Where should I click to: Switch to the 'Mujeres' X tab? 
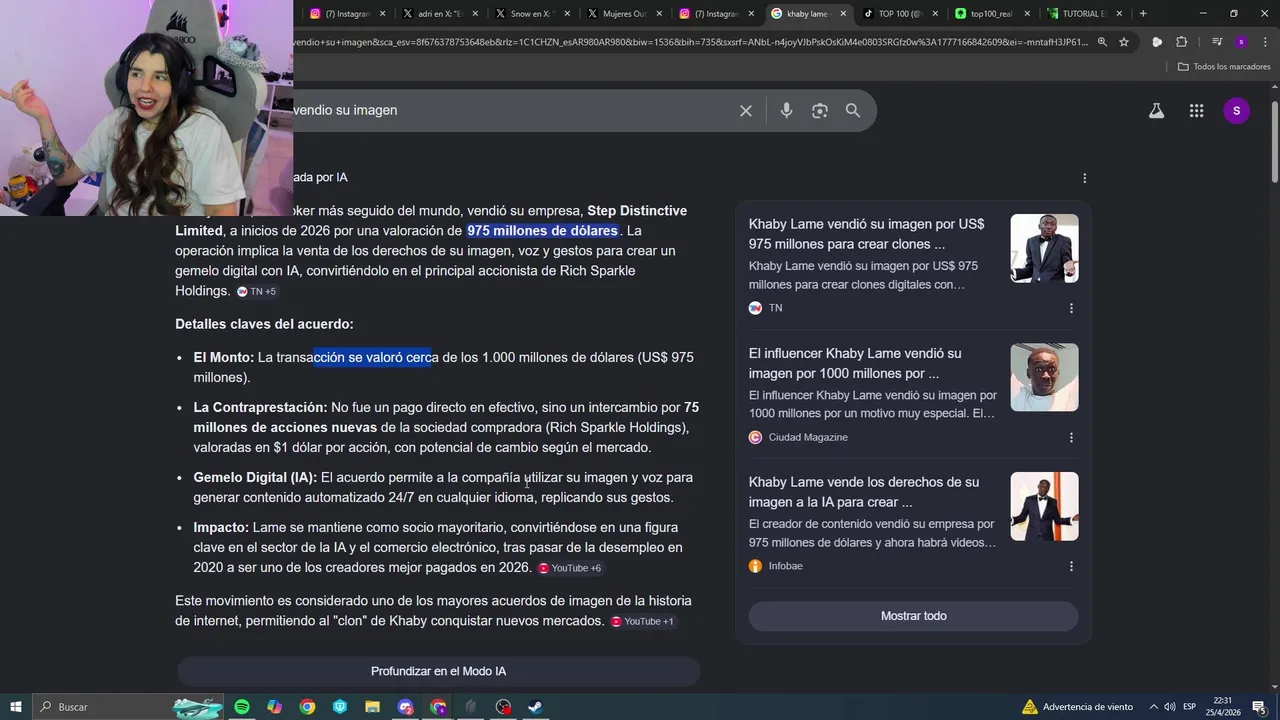click(624, 14)
